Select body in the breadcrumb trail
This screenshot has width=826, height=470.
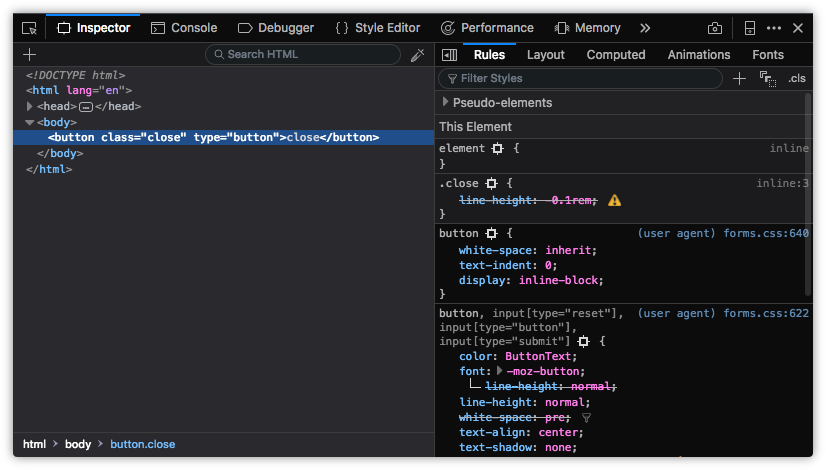tap(78, 444)
